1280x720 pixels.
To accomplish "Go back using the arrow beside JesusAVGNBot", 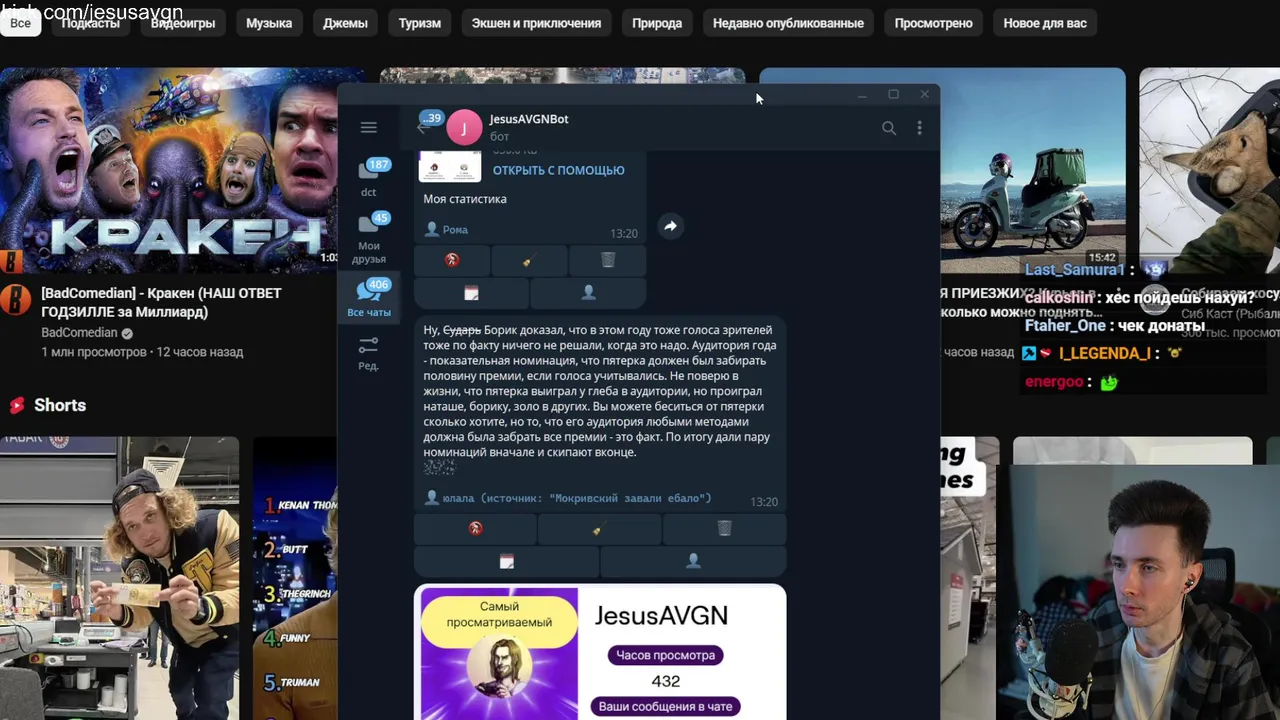I will [422, 128].
